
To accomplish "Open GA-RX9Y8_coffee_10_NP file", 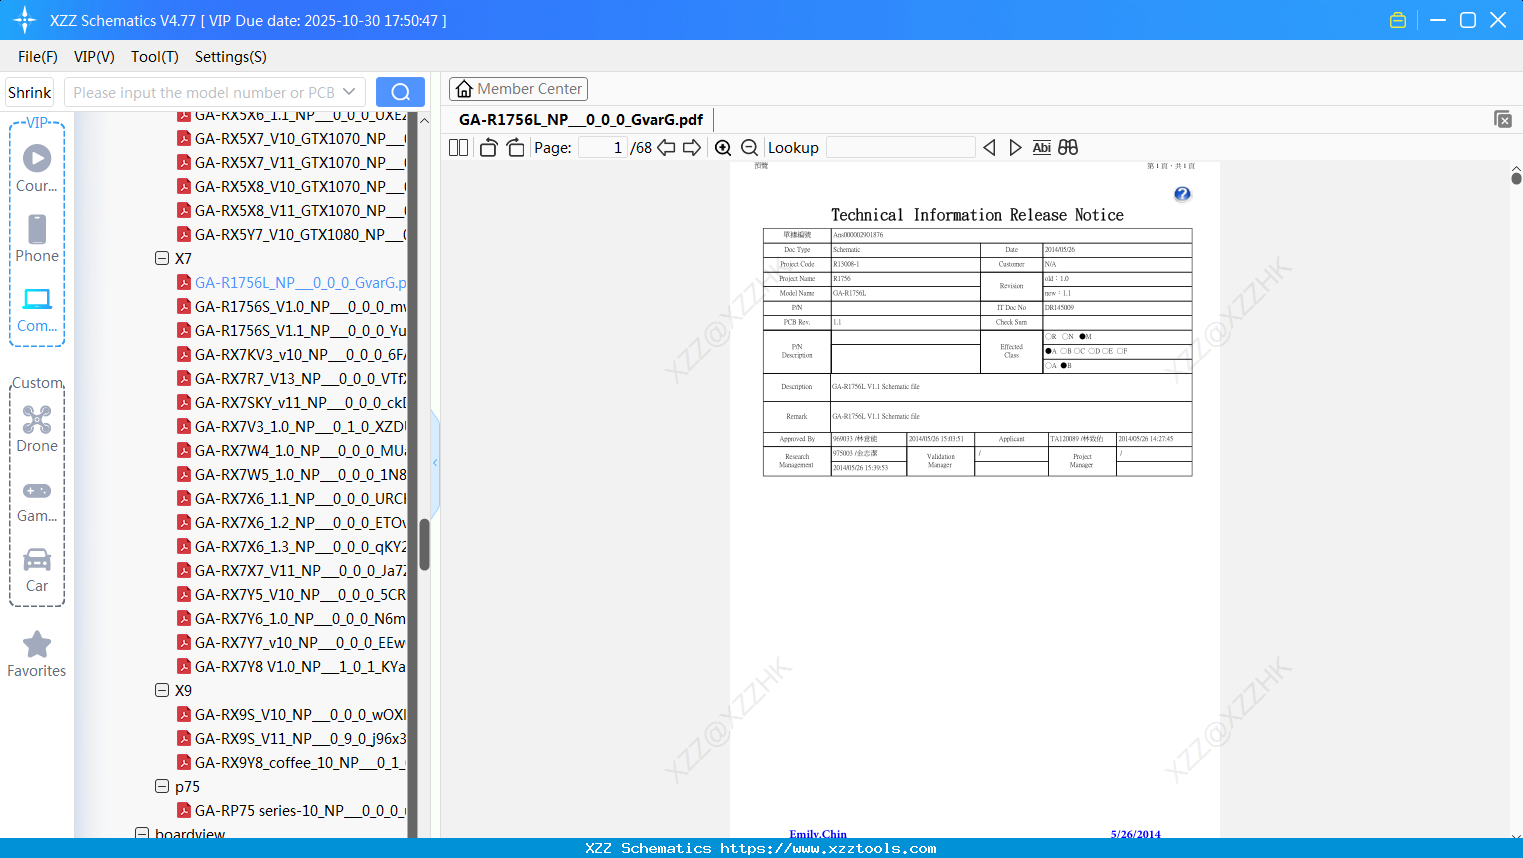I will (291, 762).
